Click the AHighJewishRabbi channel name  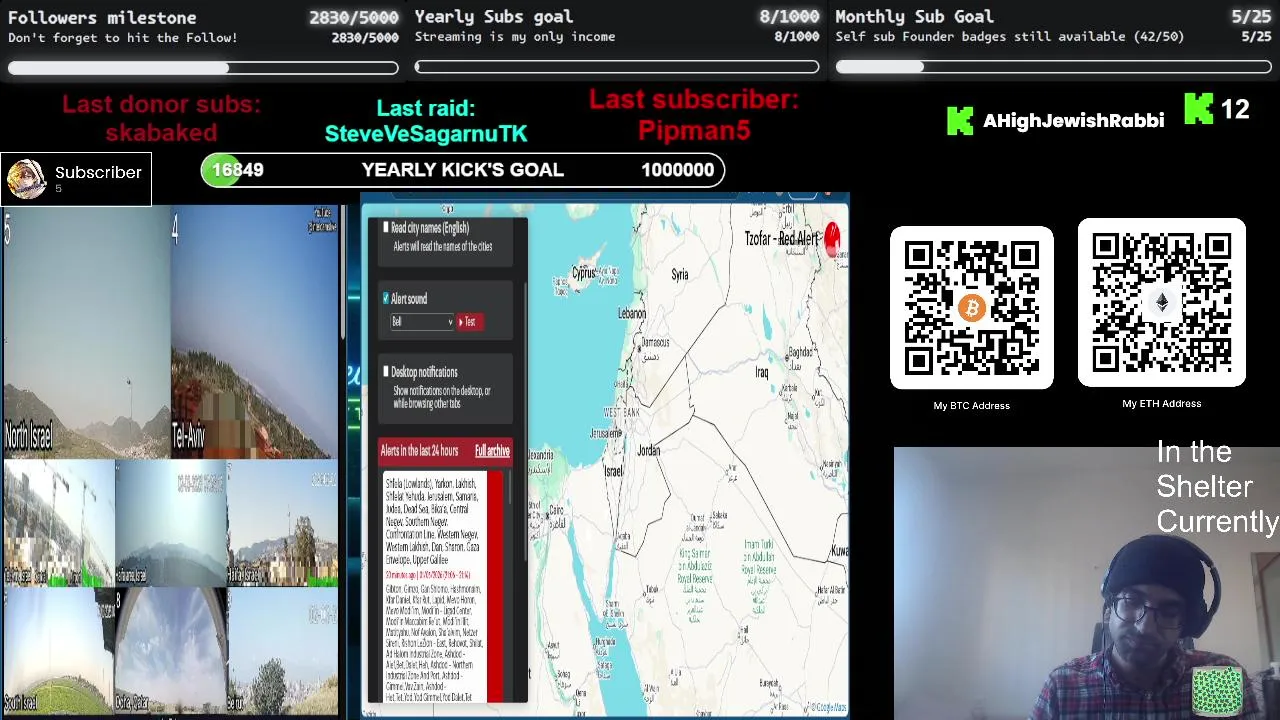tap(1073, 120)
